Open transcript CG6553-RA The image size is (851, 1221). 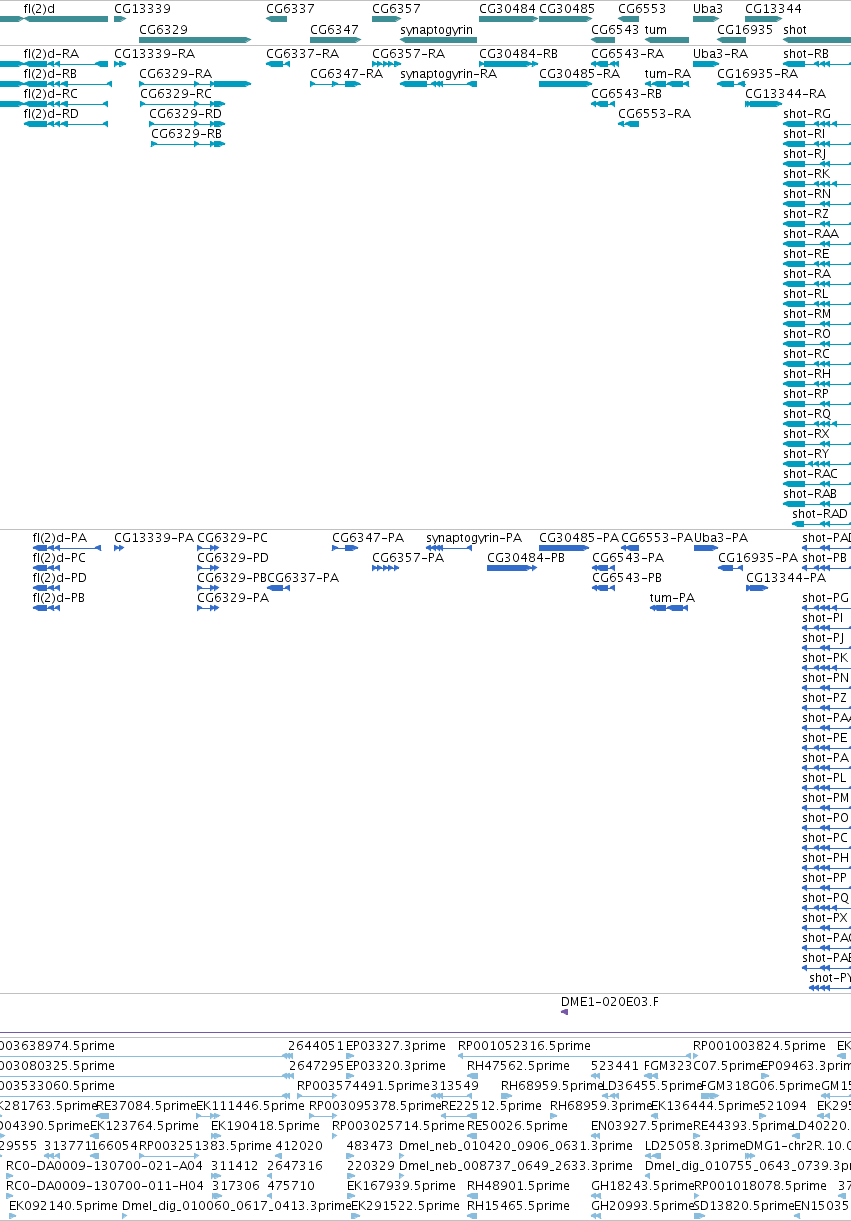point(654,114)
